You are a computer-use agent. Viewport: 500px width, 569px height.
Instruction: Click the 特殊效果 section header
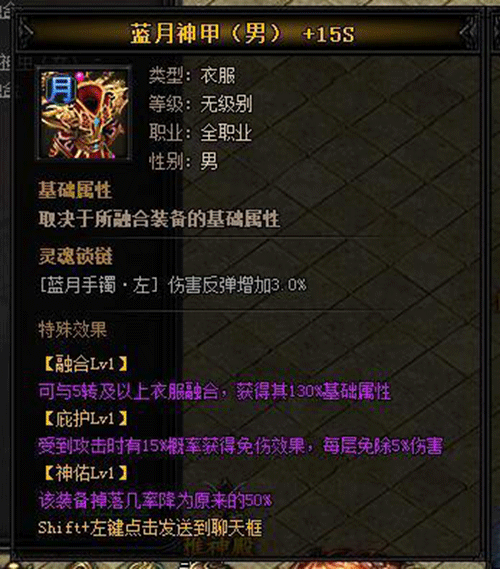(x=73, y=329)
